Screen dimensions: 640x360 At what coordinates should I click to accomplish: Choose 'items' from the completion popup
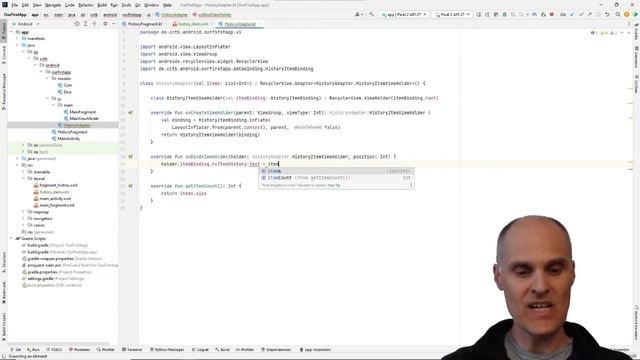[x=336, y=171]
